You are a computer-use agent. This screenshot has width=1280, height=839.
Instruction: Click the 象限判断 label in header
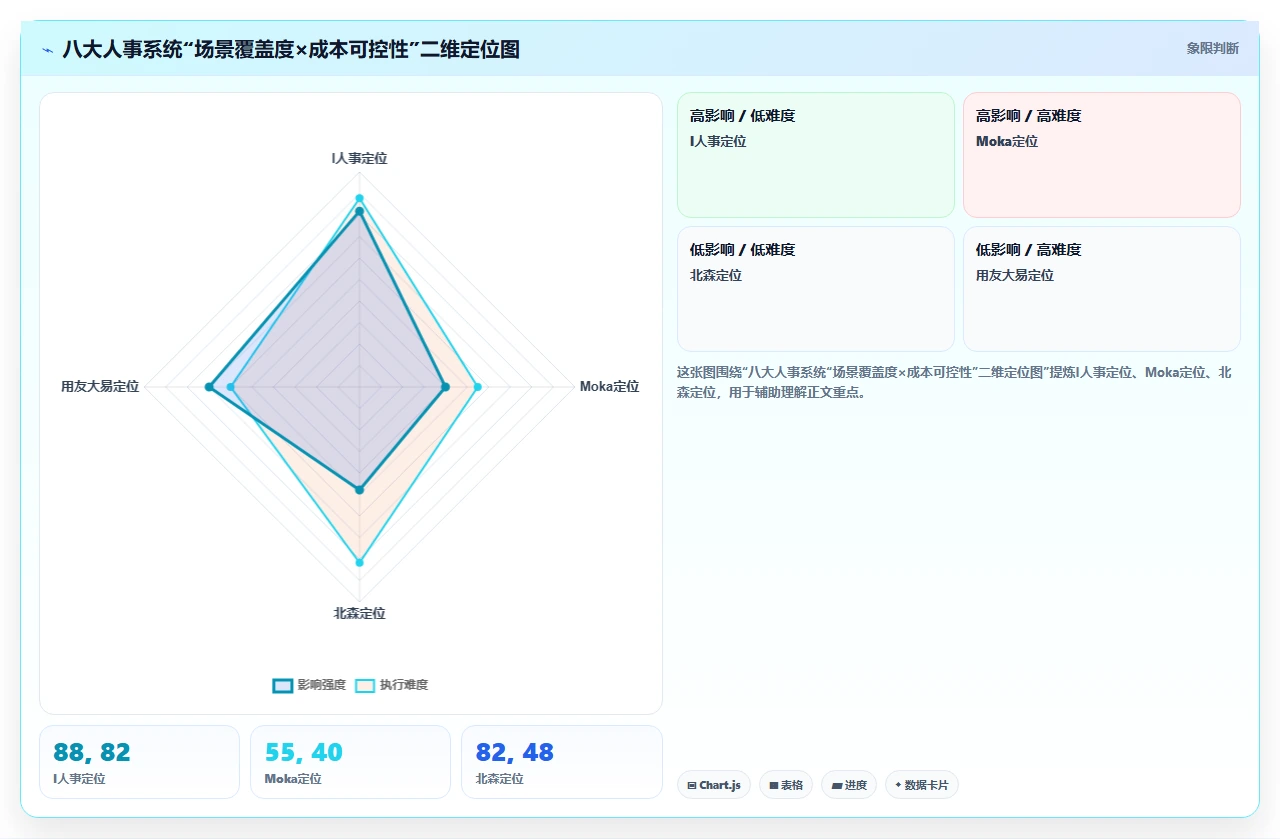(x=1212, y=48)
